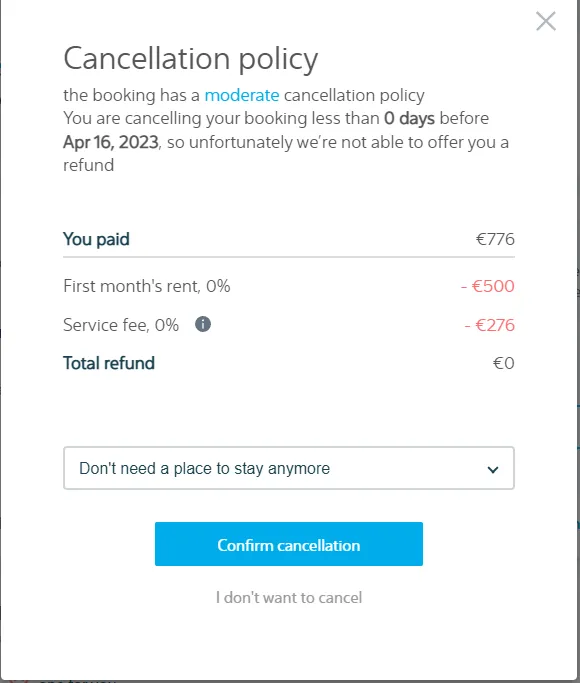Click the 'You paid' label
The height and width of the screenshot is (683, 580).
[x=96, y=239]
